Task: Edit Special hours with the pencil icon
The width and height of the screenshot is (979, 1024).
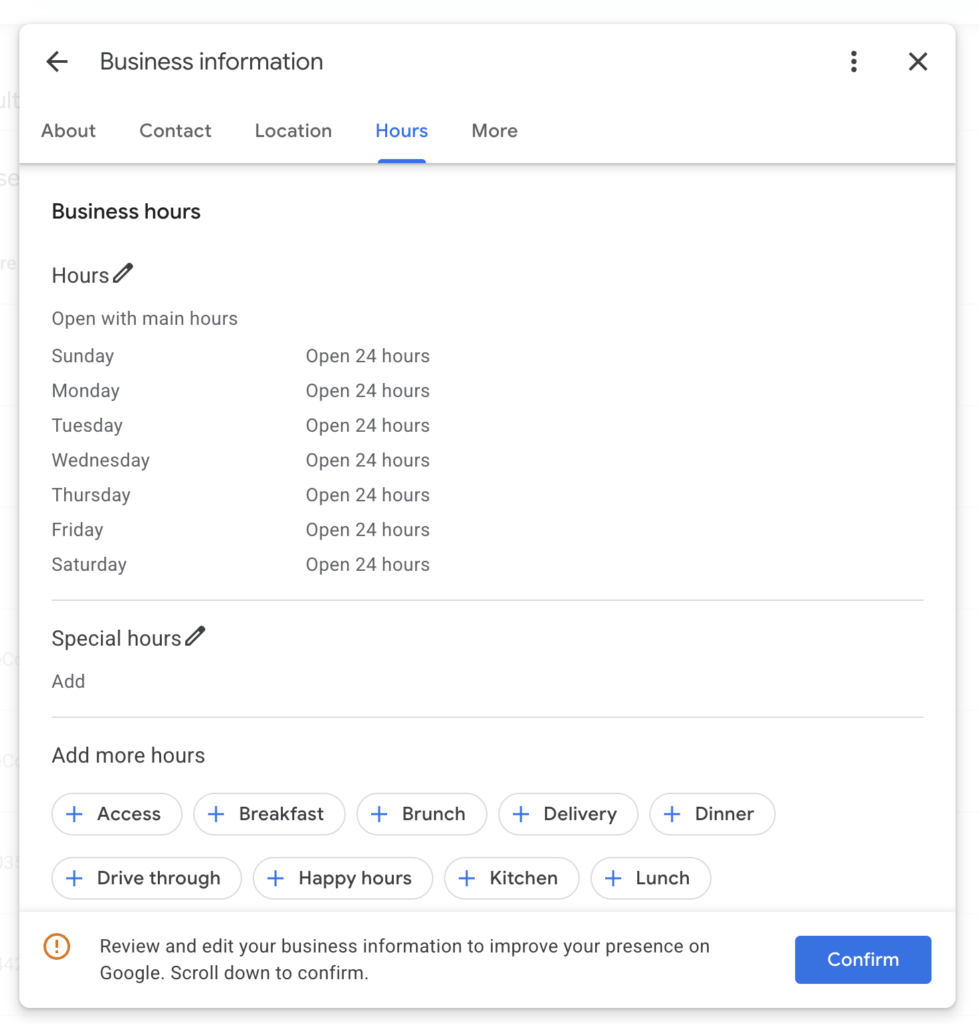Action: [x=195, y=636]
